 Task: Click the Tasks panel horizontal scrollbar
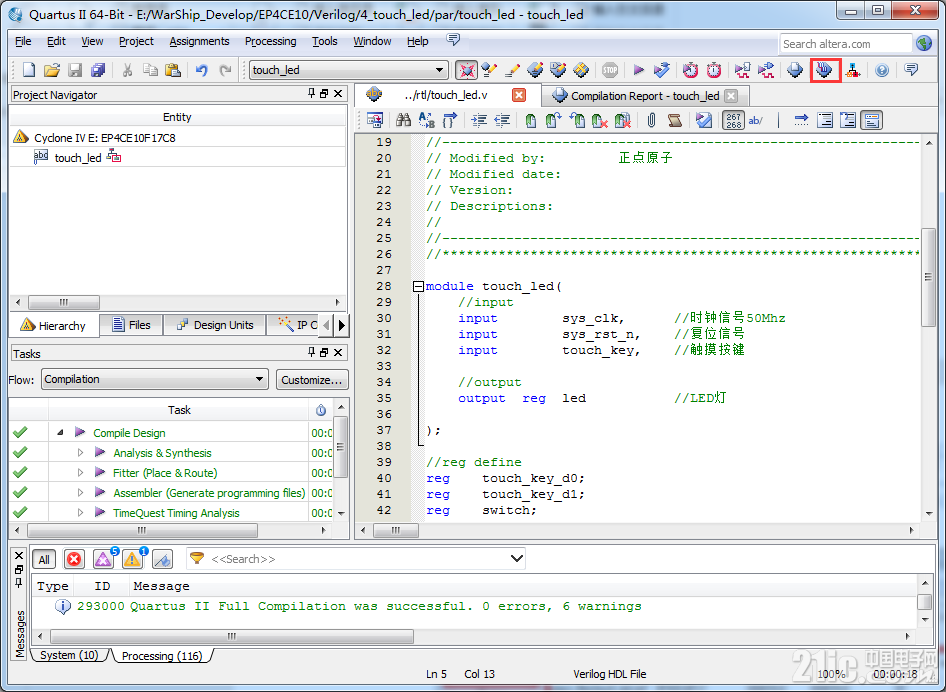(142, 530)
